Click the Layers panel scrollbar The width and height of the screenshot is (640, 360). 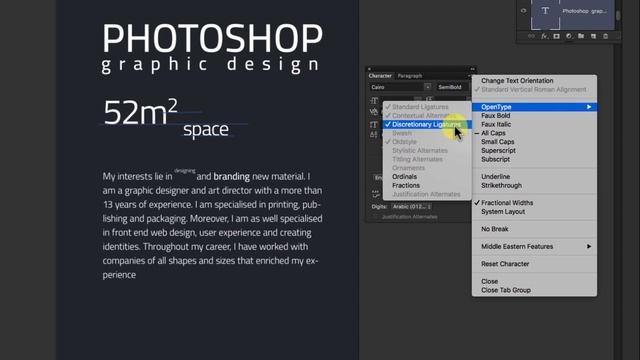[x=618, y=16]
